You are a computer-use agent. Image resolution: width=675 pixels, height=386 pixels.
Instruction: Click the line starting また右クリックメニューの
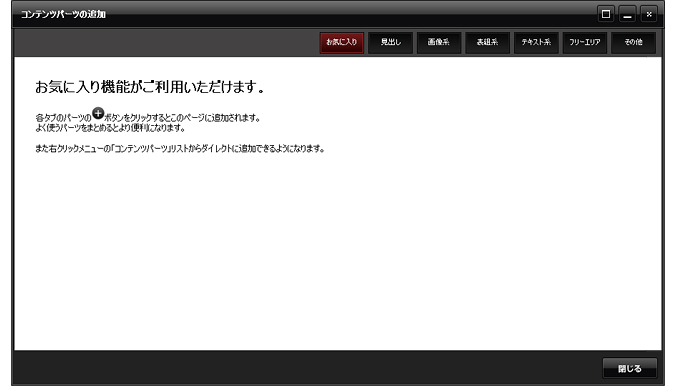[180, 148]
